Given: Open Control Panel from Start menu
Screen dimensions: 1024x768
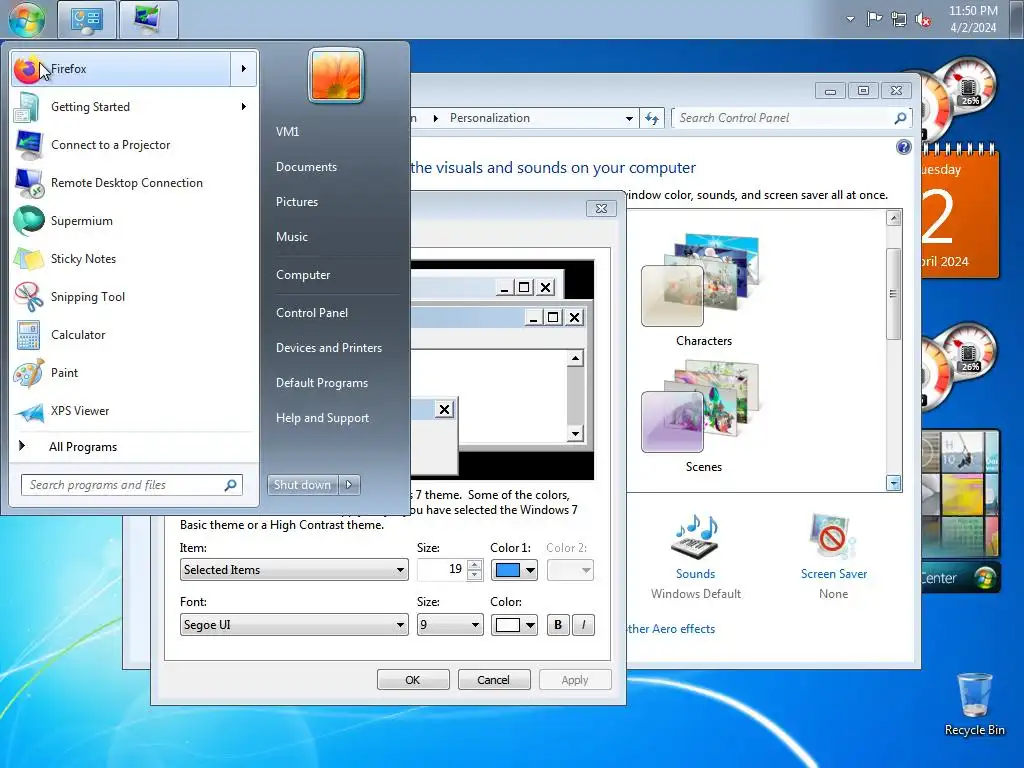Looking at the screenshot, I should 312,313.
